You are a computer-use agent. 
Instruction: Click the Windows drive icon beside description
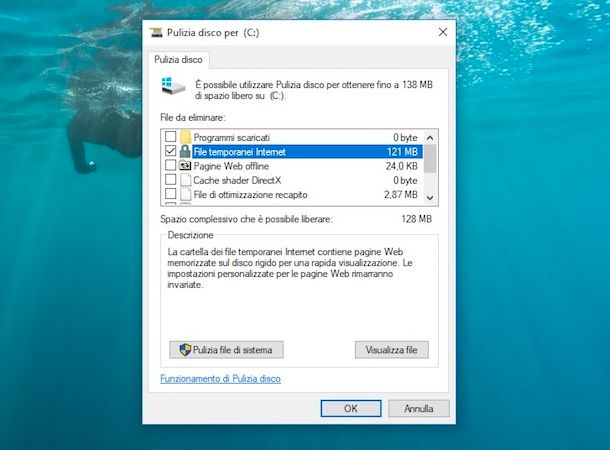[173, 86]
